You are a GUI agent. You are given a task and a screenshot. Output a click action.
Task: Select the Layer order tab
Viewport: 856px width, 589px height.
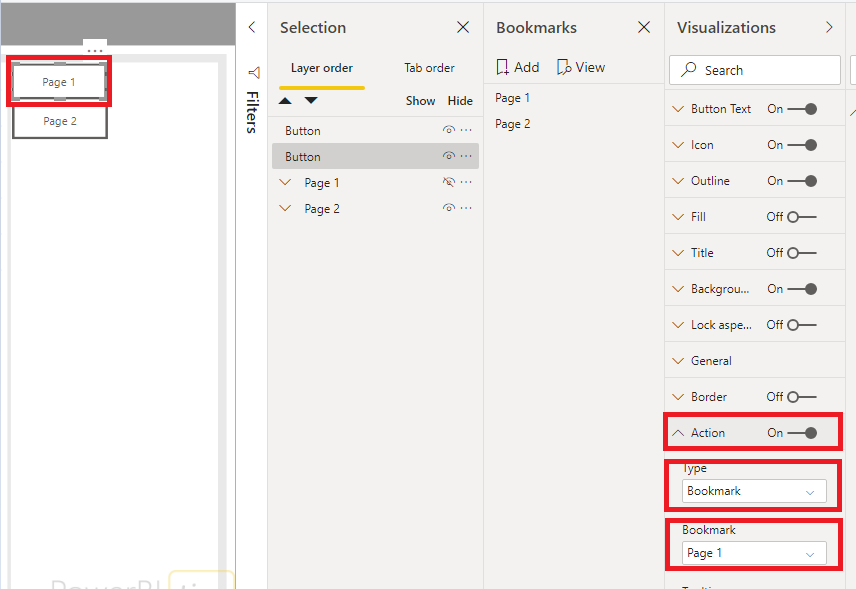pos(321,68)
